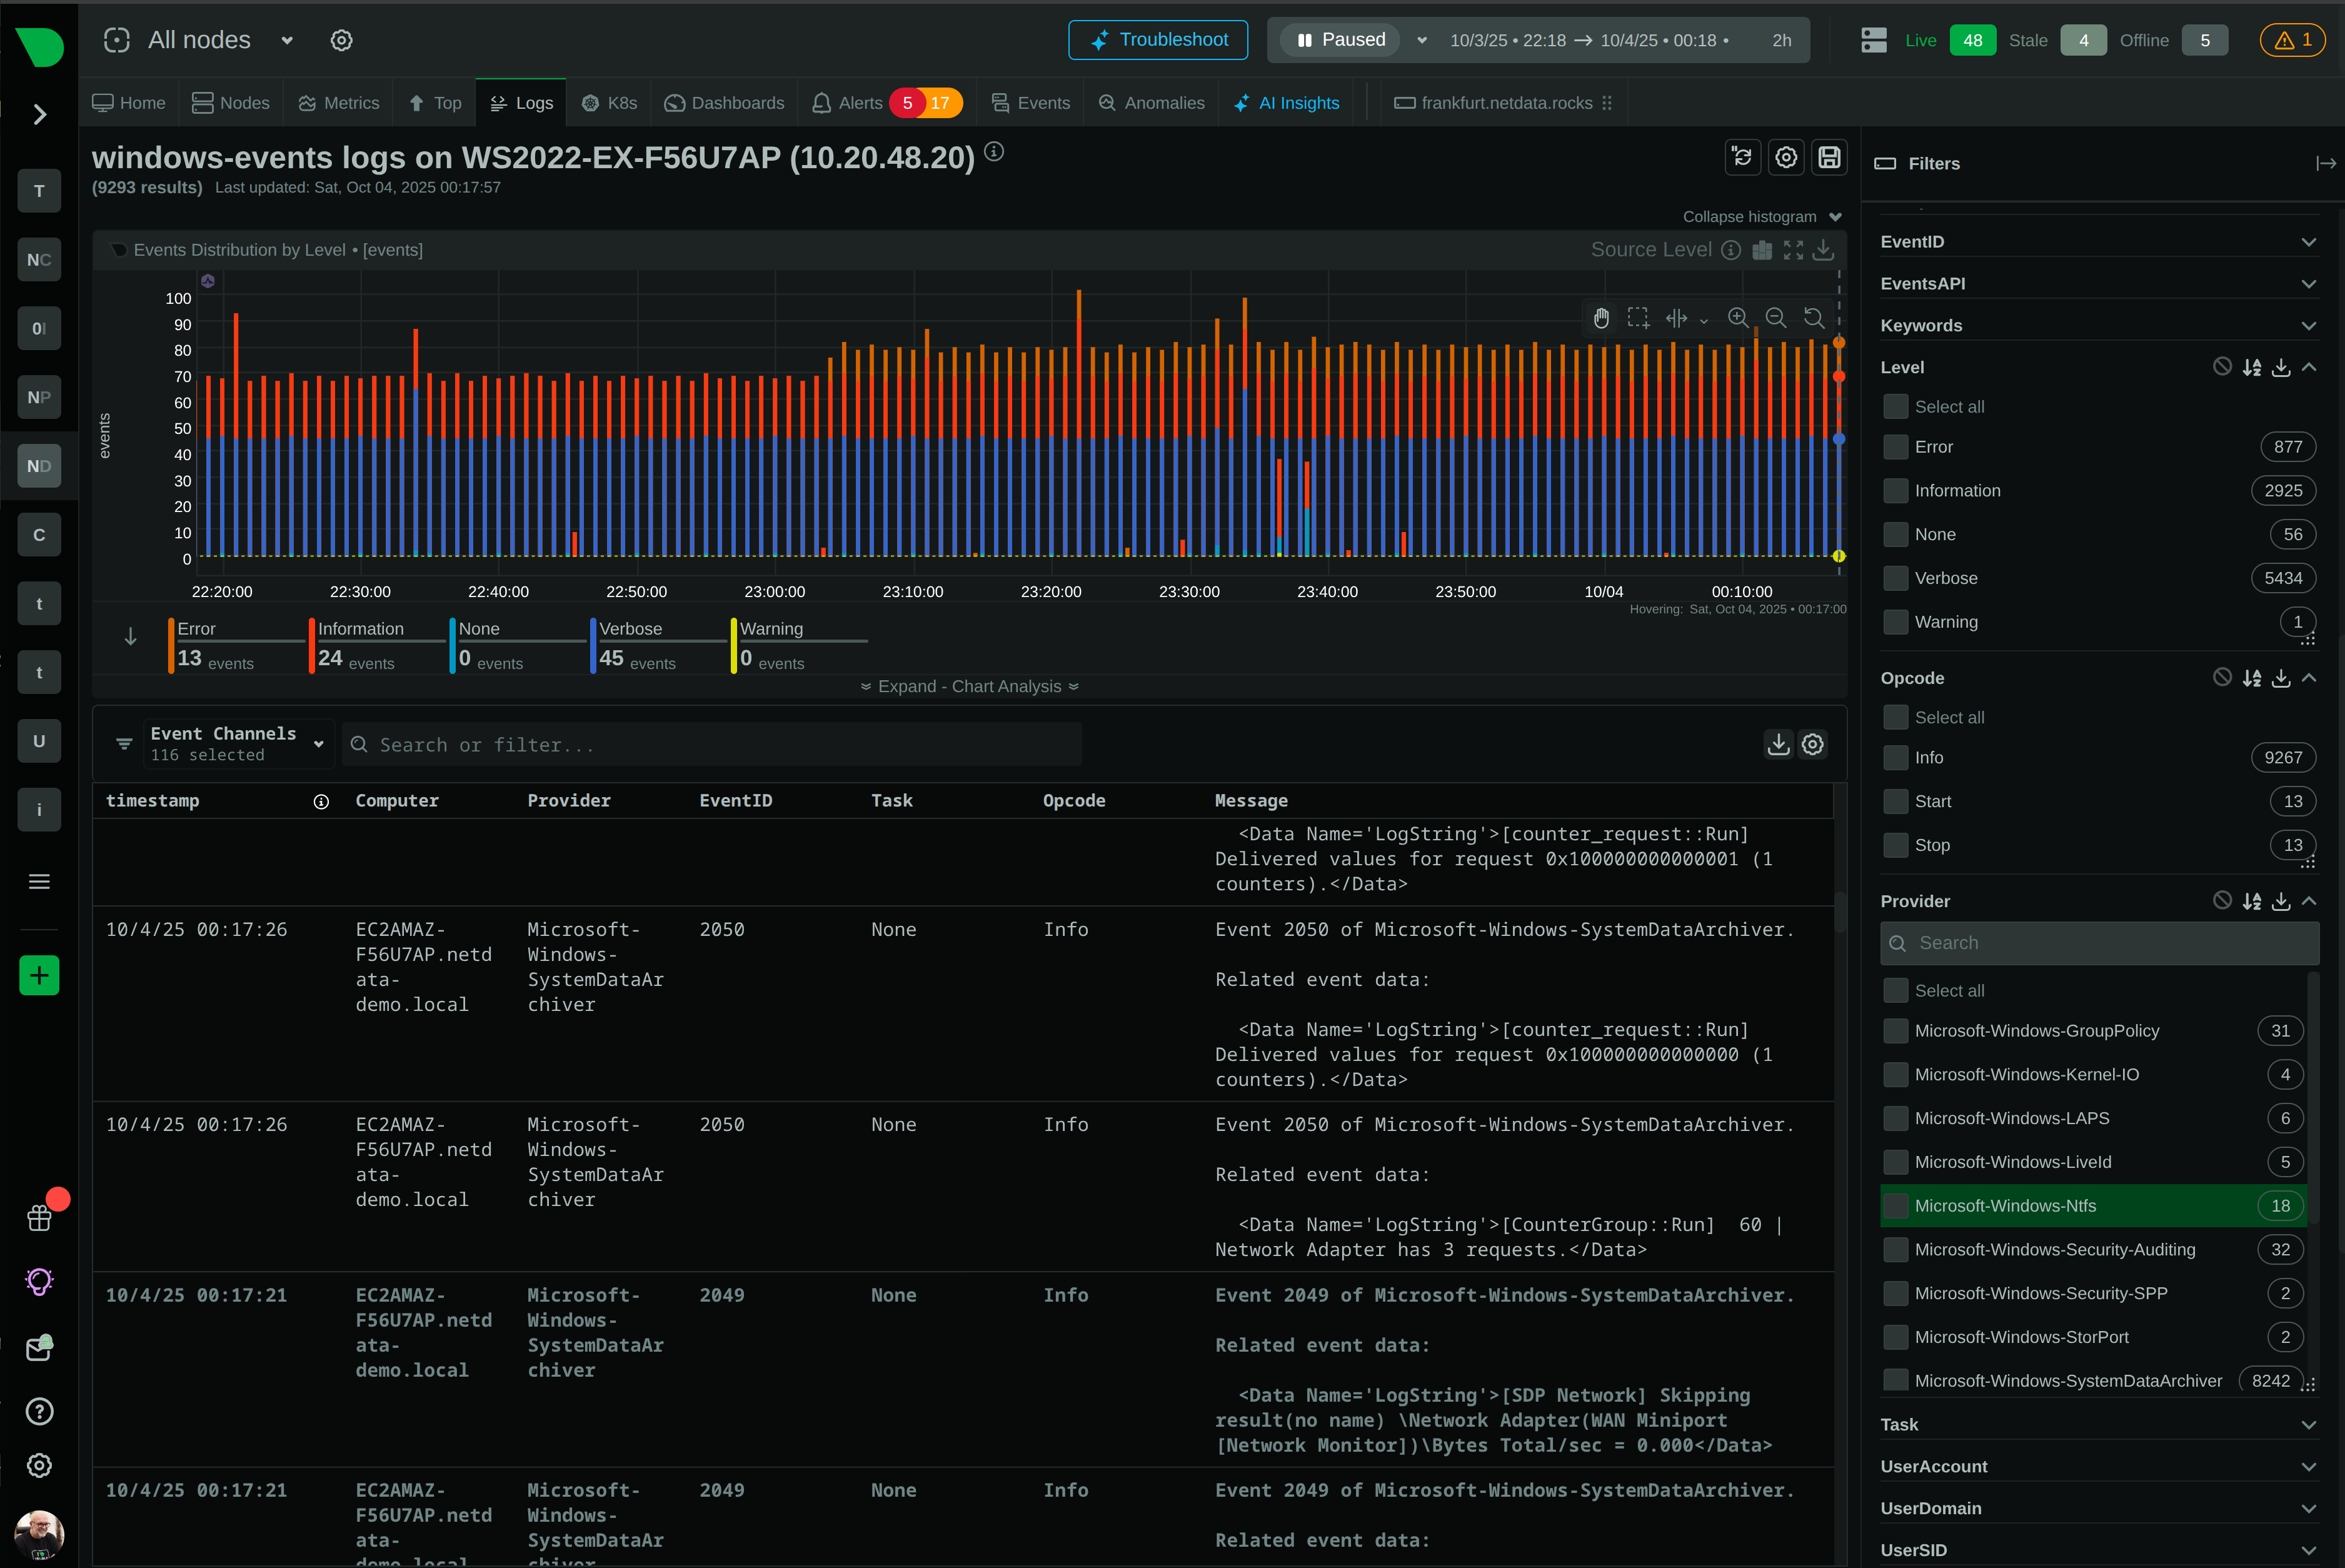The image size is (2345, 1568).
Task: Check the Error level filter checkbox
Action: pos(1895,447)
